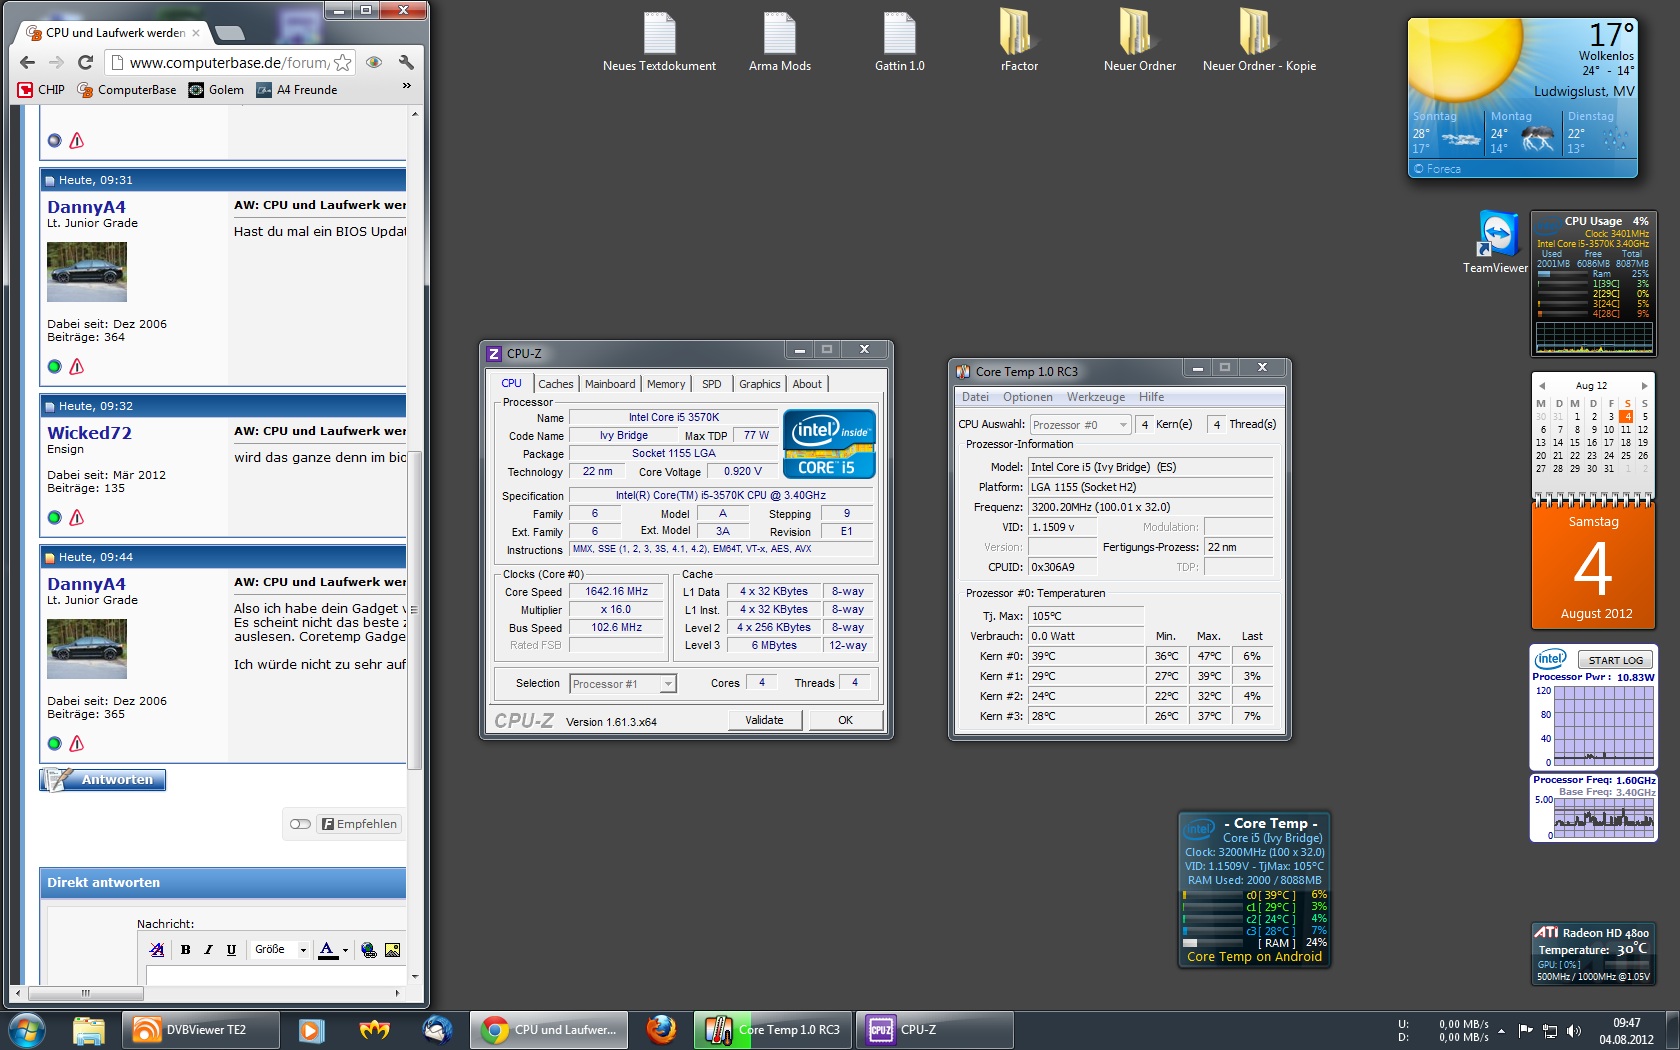The image size is (1680, 1050).
Task: Open Wicked72's forum profile link
Action: [90, 433]
